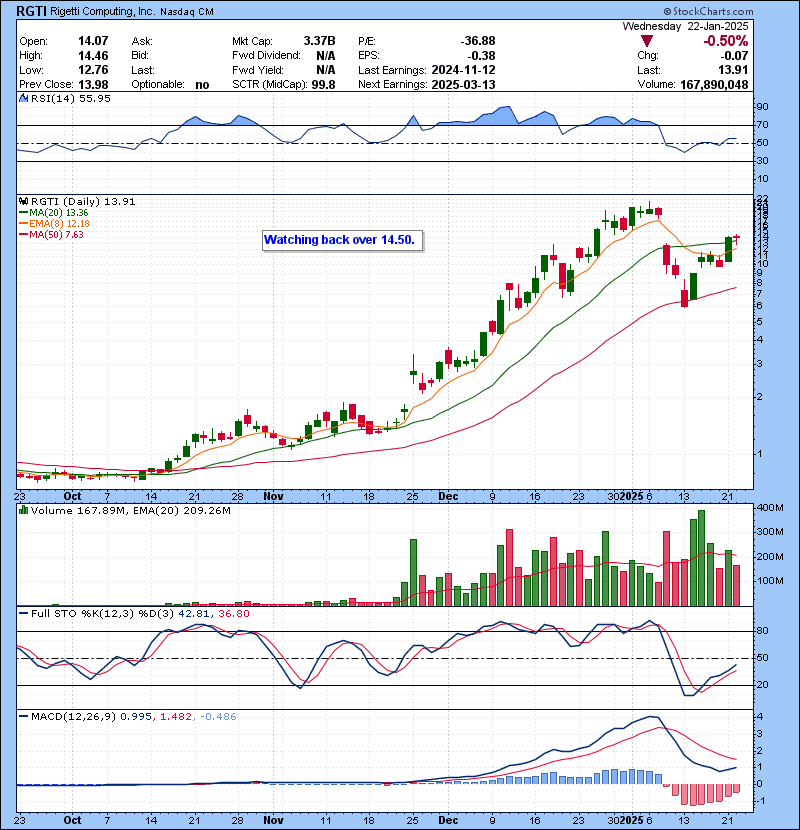Click the RSI(14) indicator icon
Image resolution: width=800 pixels, height=830 pixels.
pyautogui.click(x=23, y=98)
